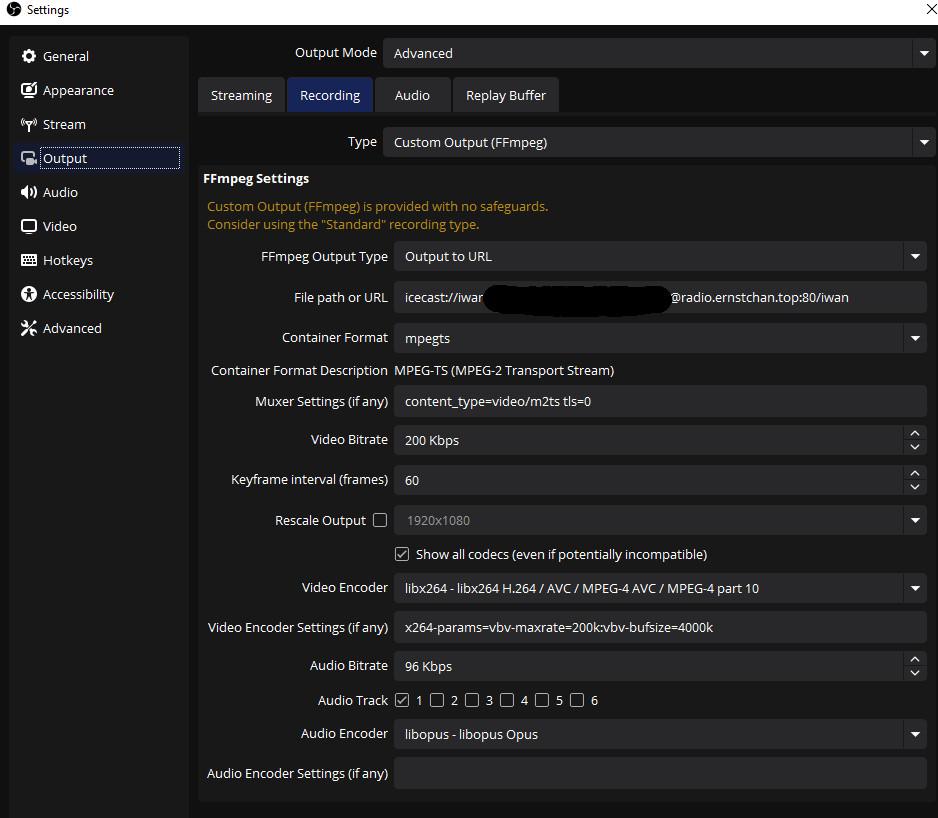Click the Video display icon in sidebar
Image resolution: width=938 pixels, height=818 pixels.
click(x=29, y=226)
